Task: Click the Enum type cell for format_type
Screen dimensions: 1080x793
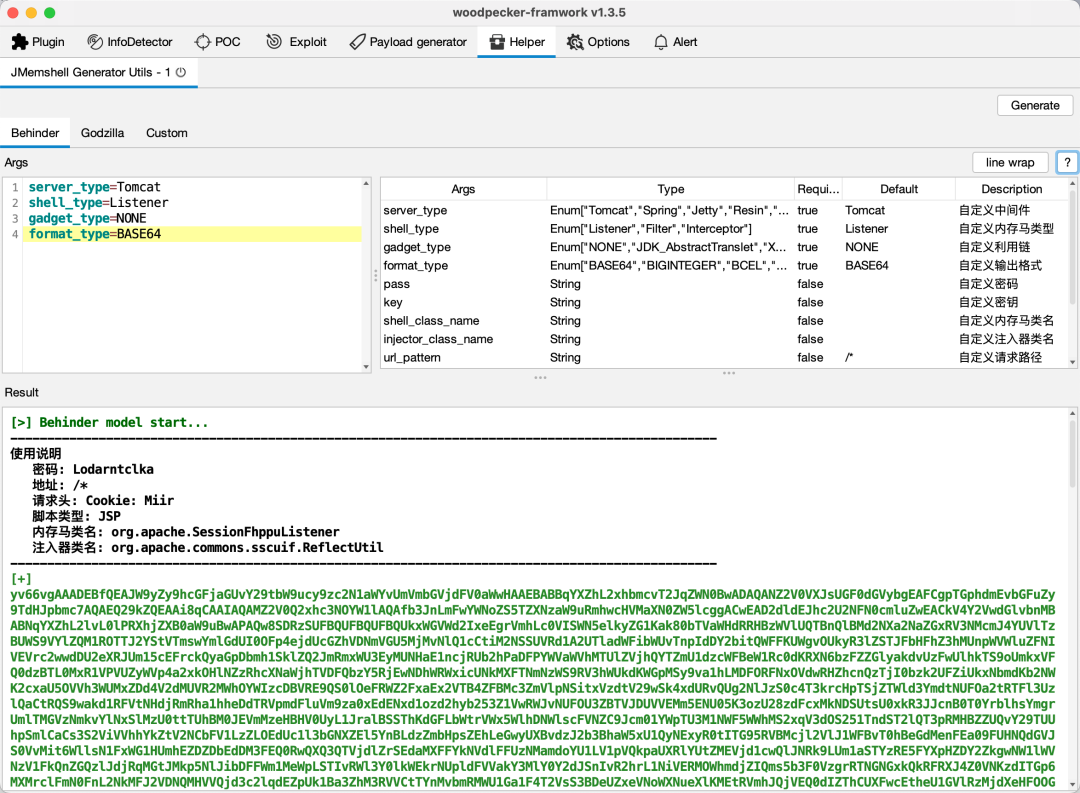Action: [x=669, y=265]
